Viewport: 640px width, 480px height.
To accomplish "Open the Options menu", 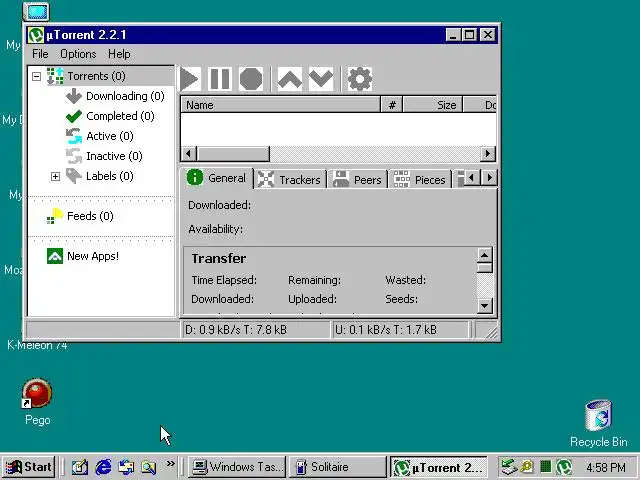I will click(x=78, y=54).
